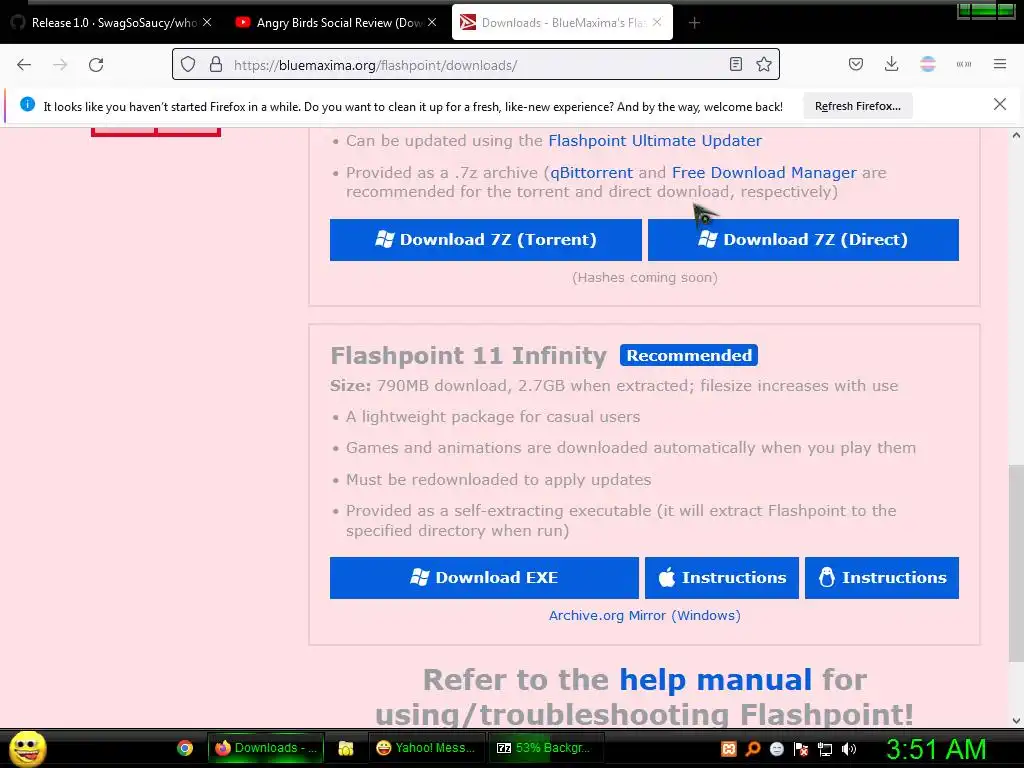Open the smiley face start button
Image resolution: width=1024 pixels, height=768 pixels.
point(27,748)
